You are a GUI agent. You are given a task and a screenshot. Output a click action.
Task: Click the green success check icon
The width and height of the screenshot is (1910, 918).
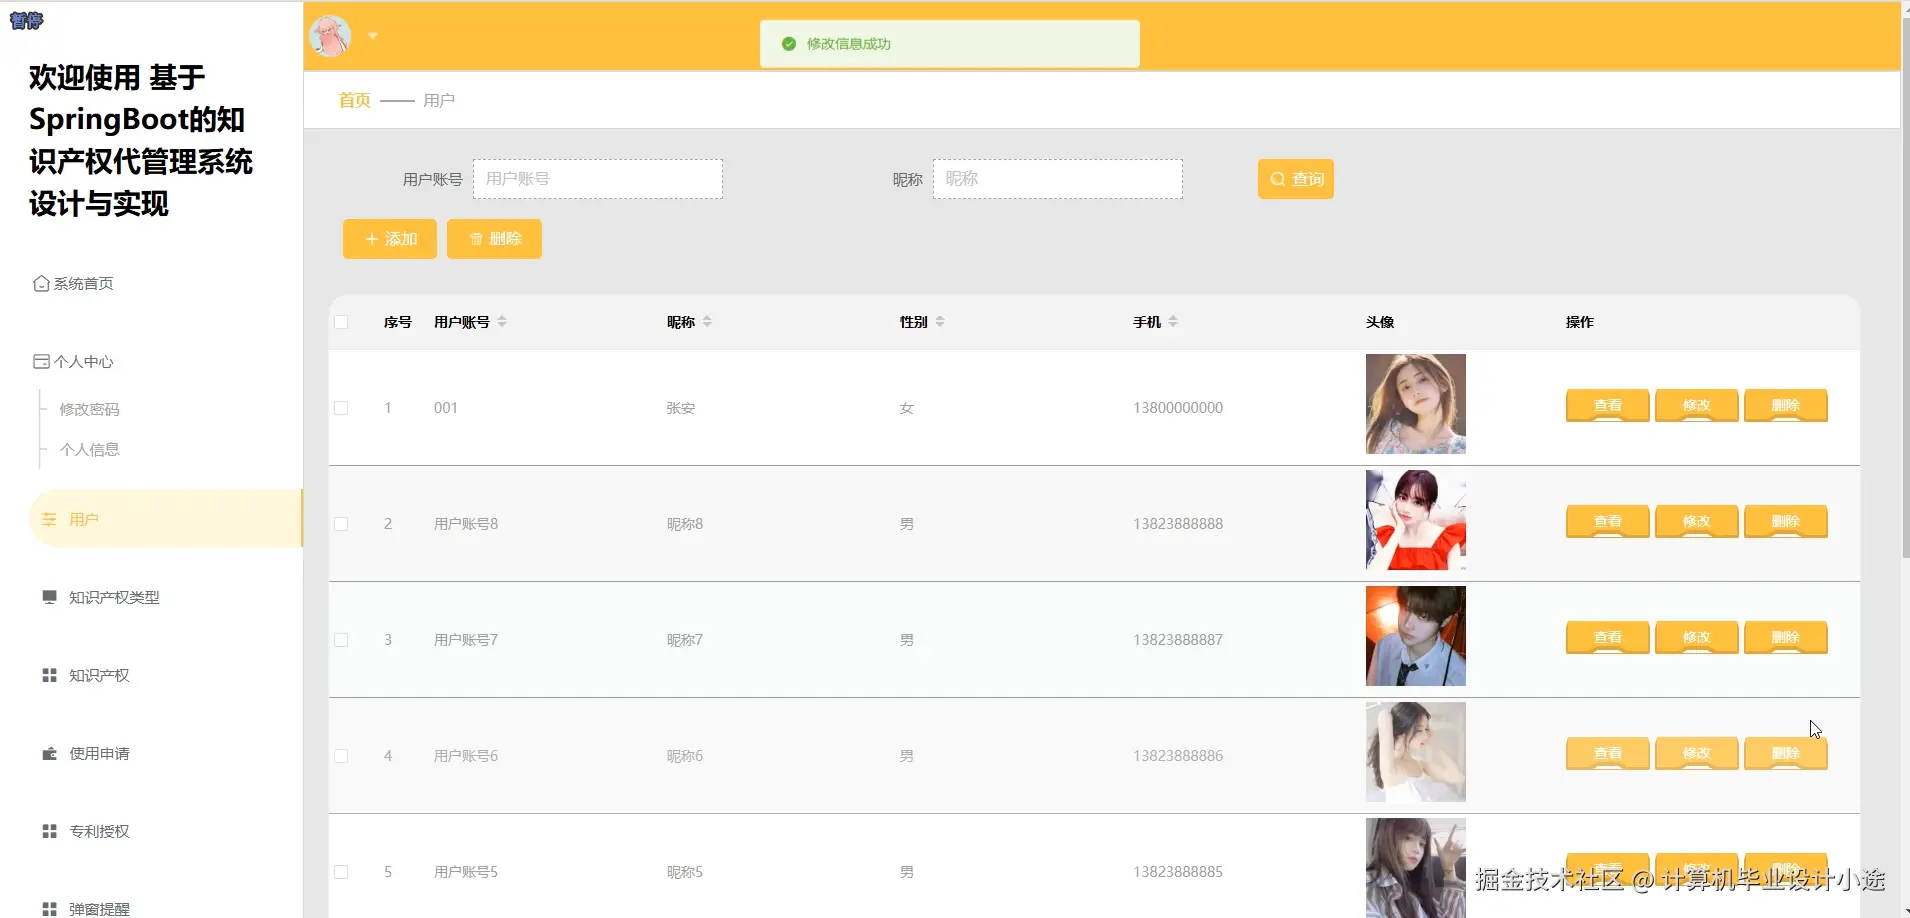[x=789, y=44]
